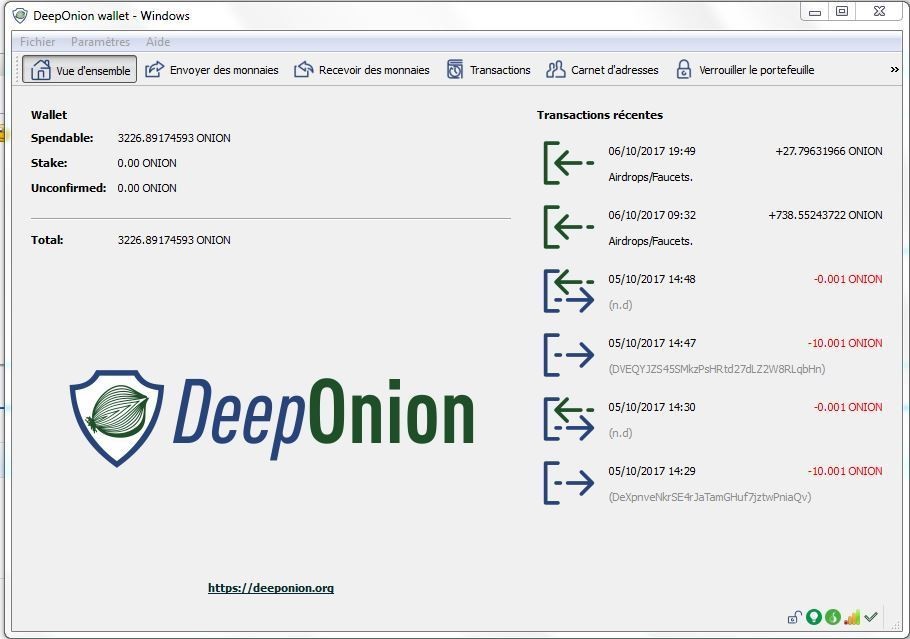Screen dimensions: 910x639
Task: Open the Fichier menu
Action: coord(36,42)
